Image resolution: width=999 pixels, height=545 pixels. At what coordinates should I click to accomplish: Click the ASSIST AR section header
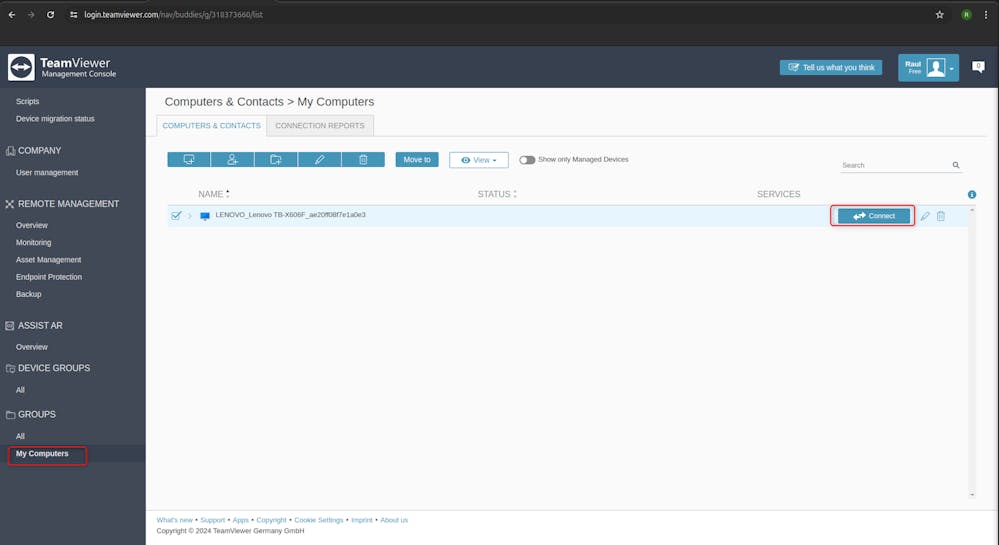(x=40, y=326)
